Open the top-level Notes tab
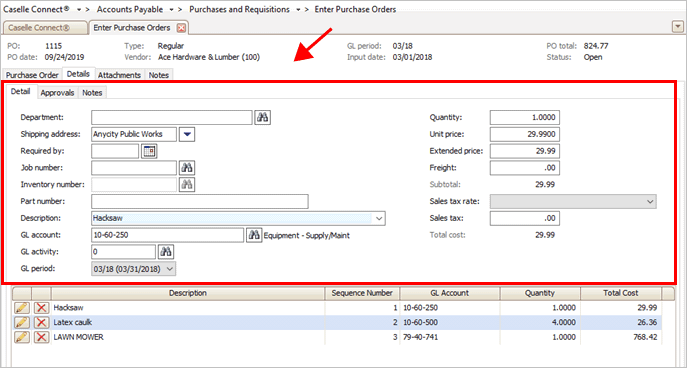 pos(159,75)
